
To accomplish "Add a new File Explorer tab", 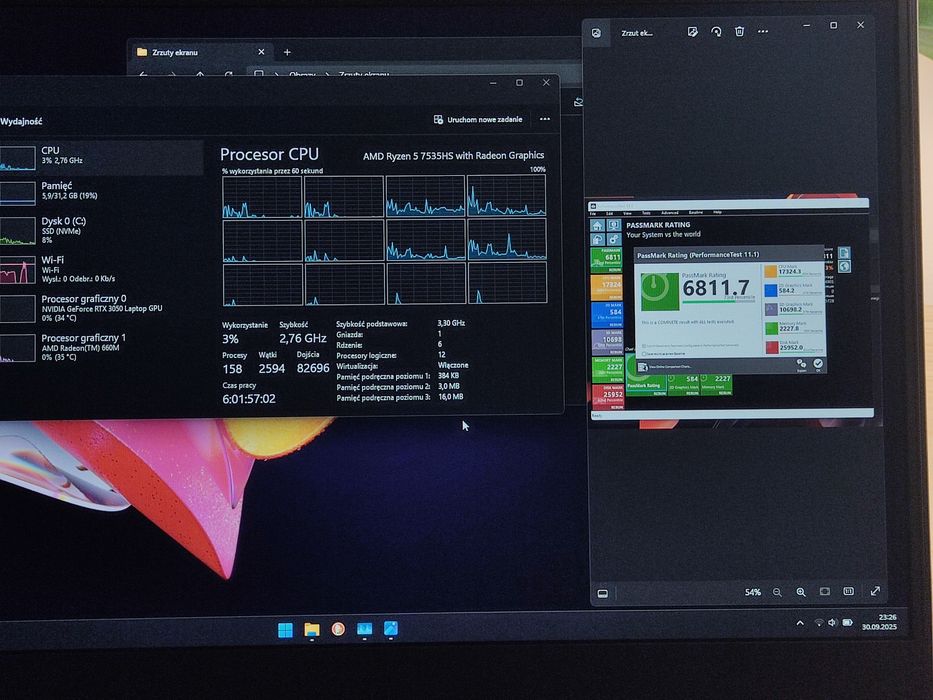I will click(x=287, y=52).
